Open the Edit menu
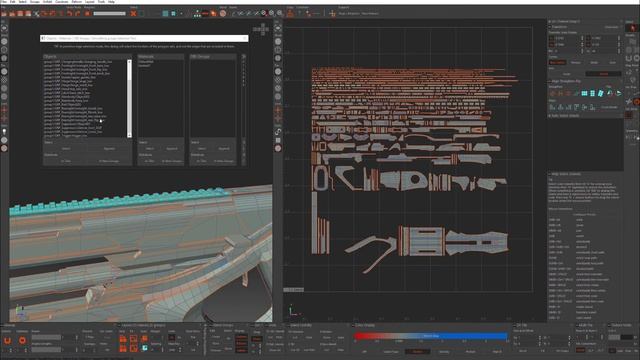This screenshot has width=640, height=360. coord(13,2)
